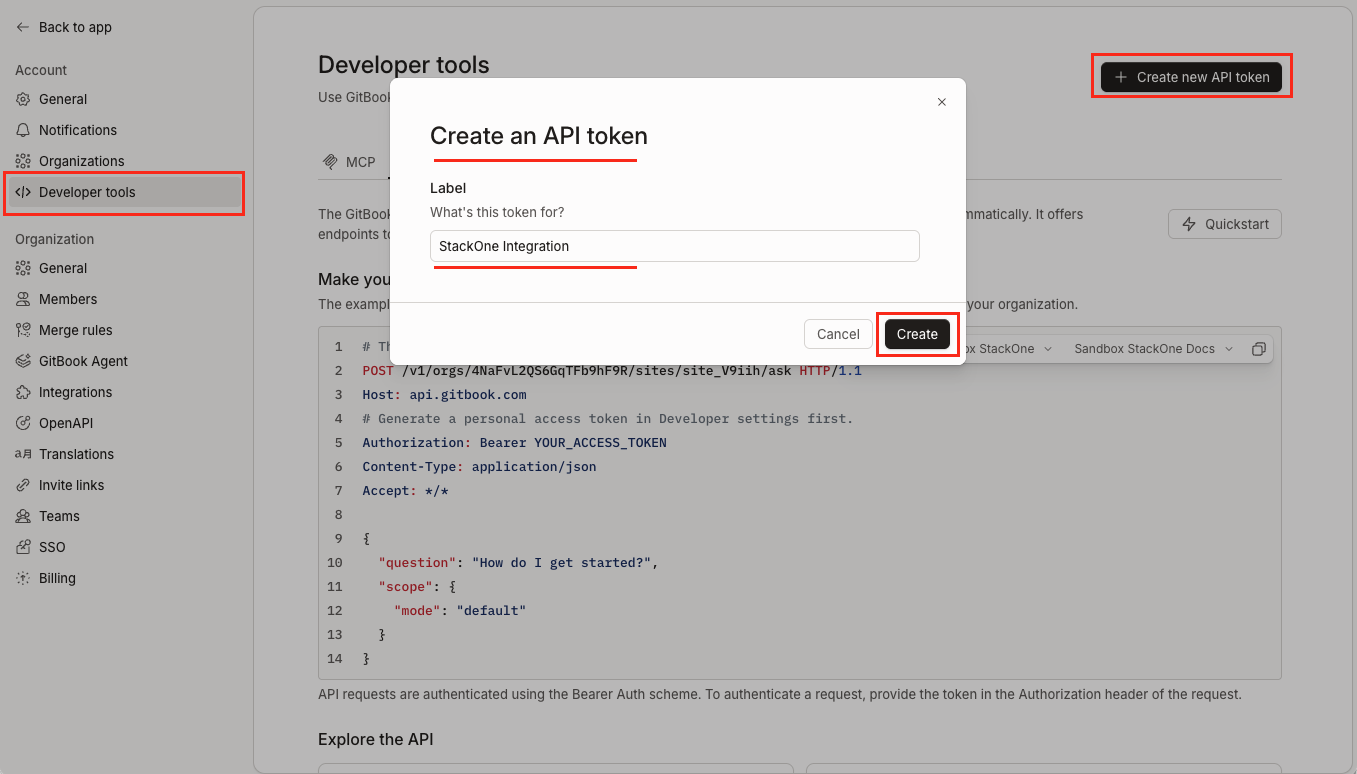Click the Developer tools page heading
The image size is (1357, 774).
point(404,65)
